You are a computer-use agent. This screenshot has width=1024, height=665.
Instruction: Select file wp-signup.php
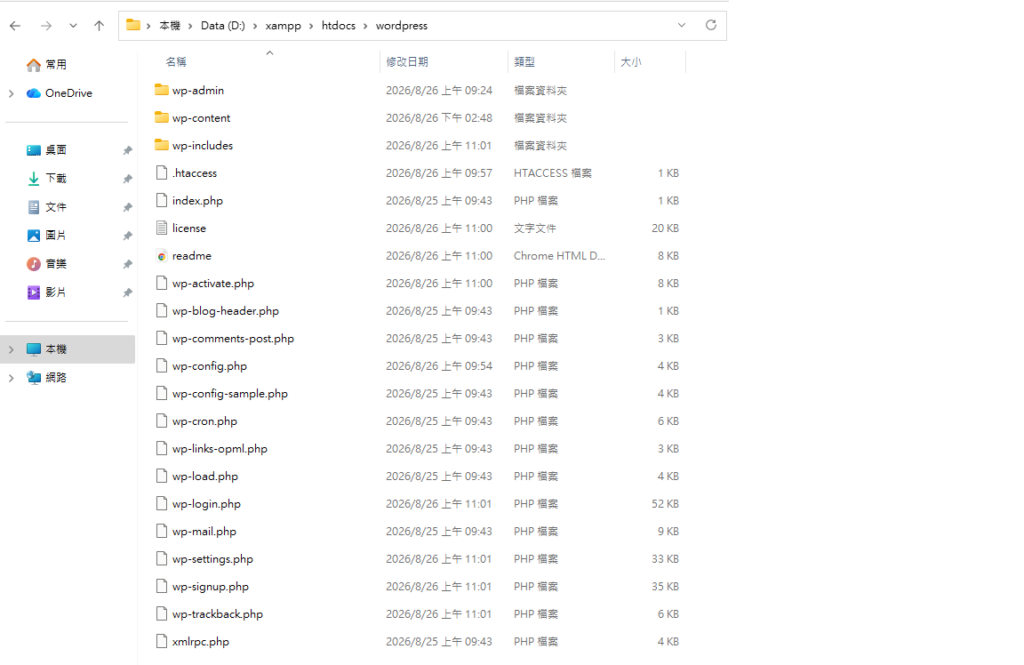click(210, 587)
